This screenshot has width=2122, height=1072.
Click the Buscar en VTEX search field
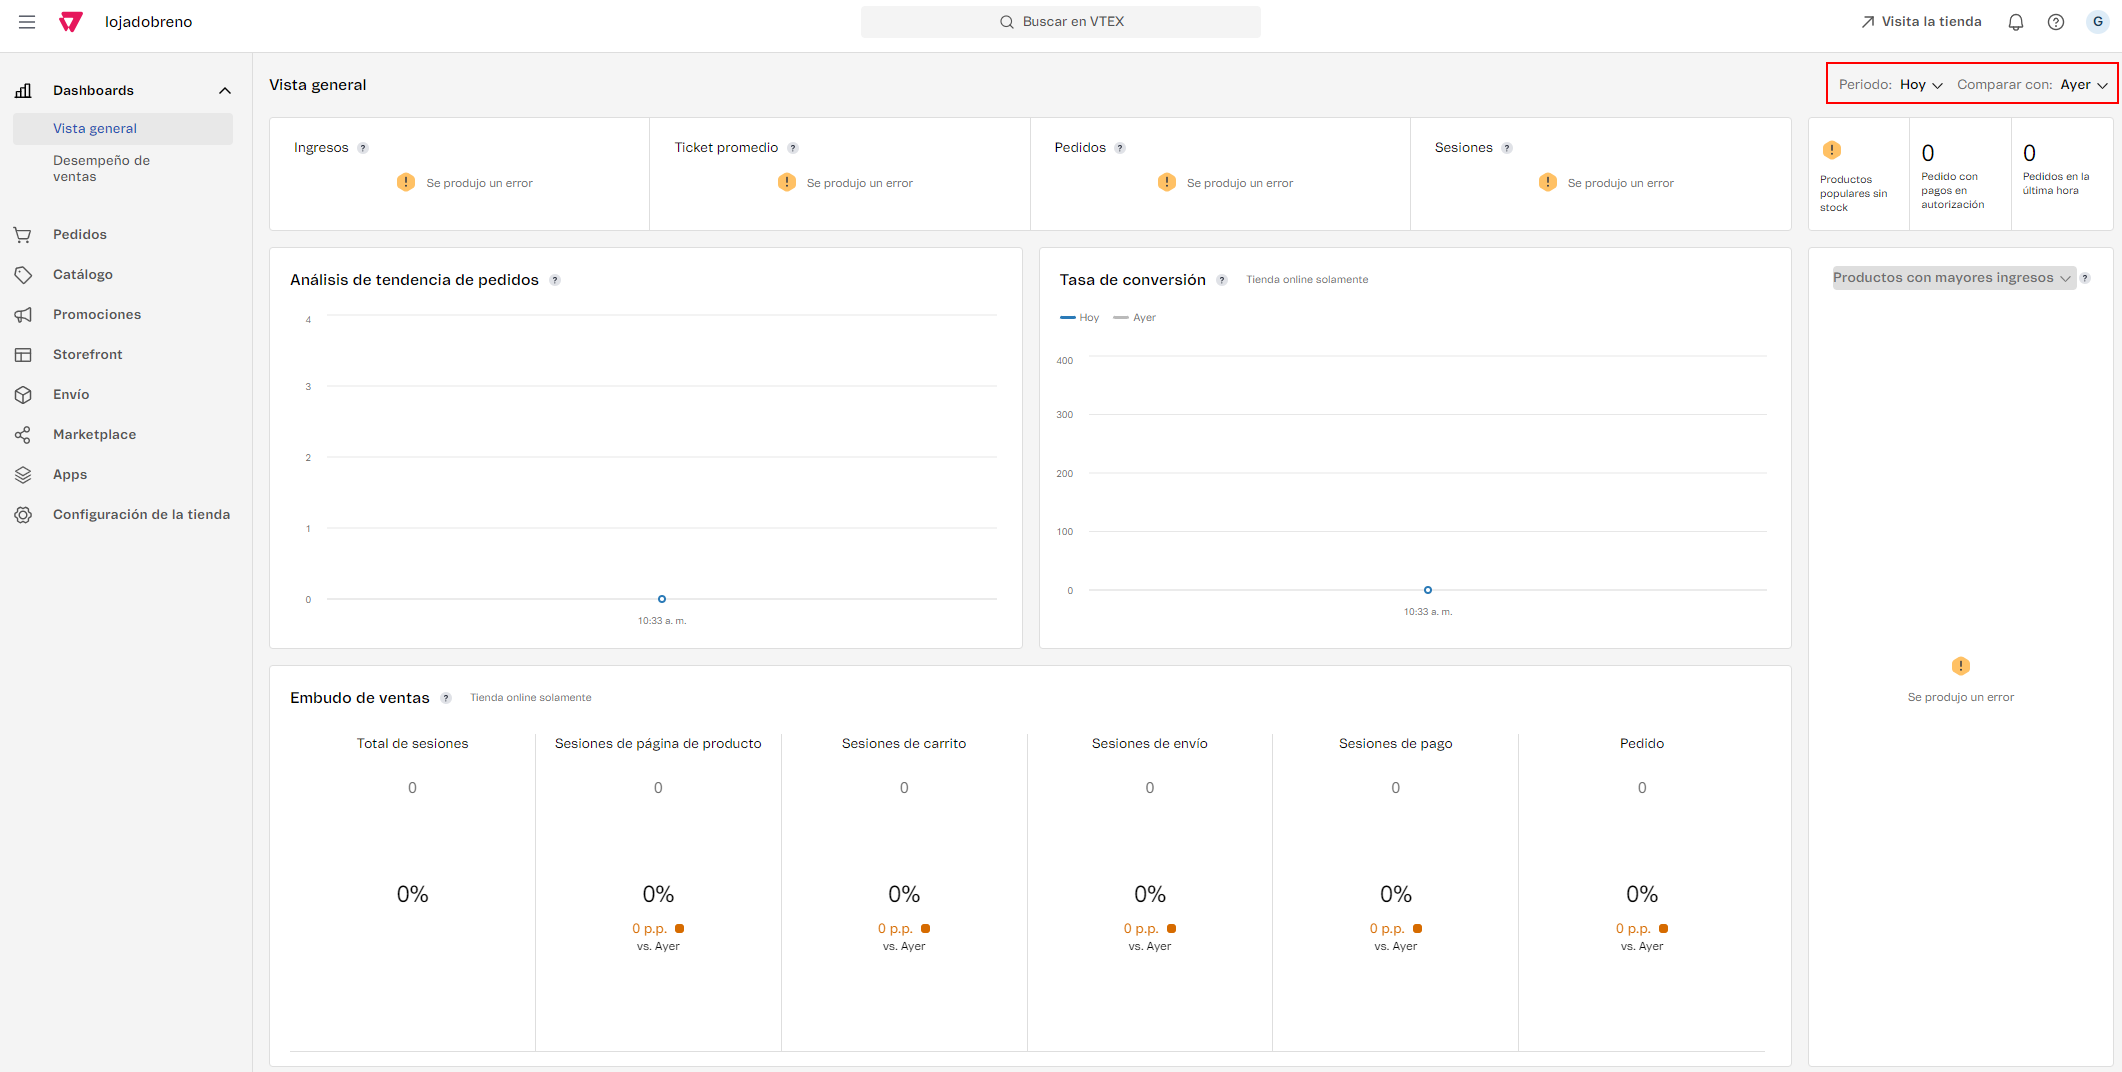1060,22
